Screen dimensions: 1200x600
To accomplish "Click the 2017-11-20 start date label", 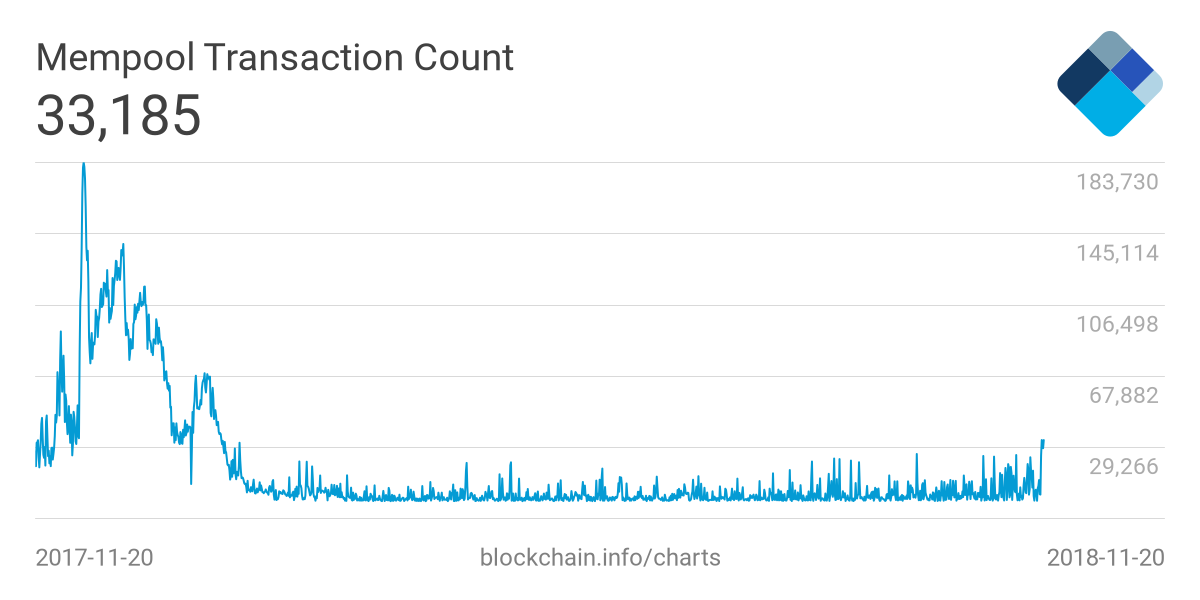I will (x=94, y=557).
